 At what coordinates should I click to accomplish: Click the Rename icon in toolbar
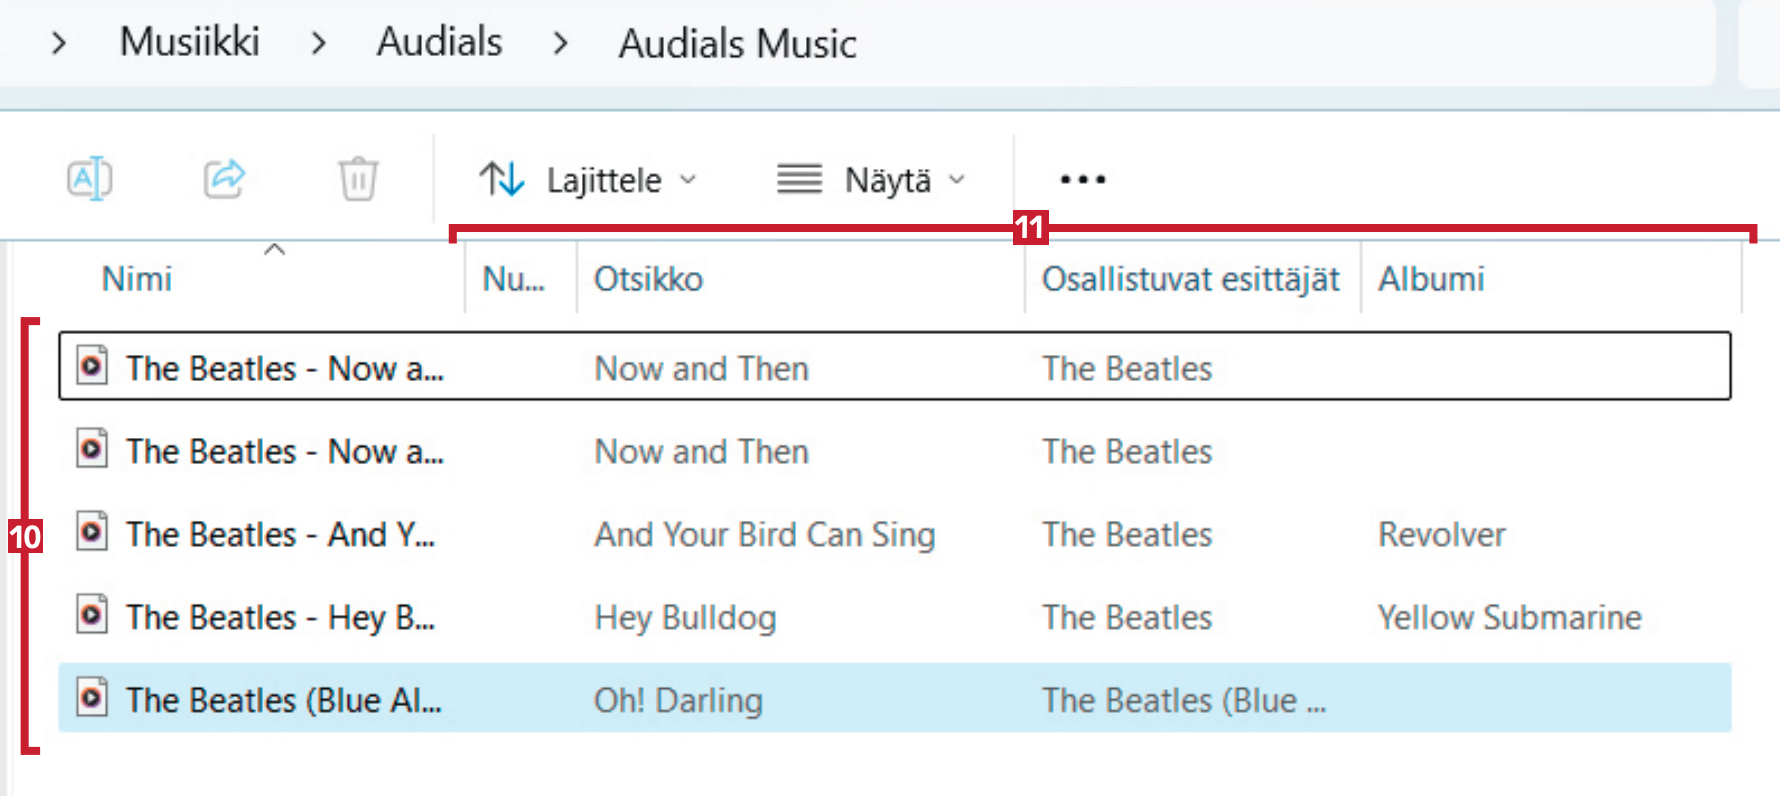(x=89, y=179)
